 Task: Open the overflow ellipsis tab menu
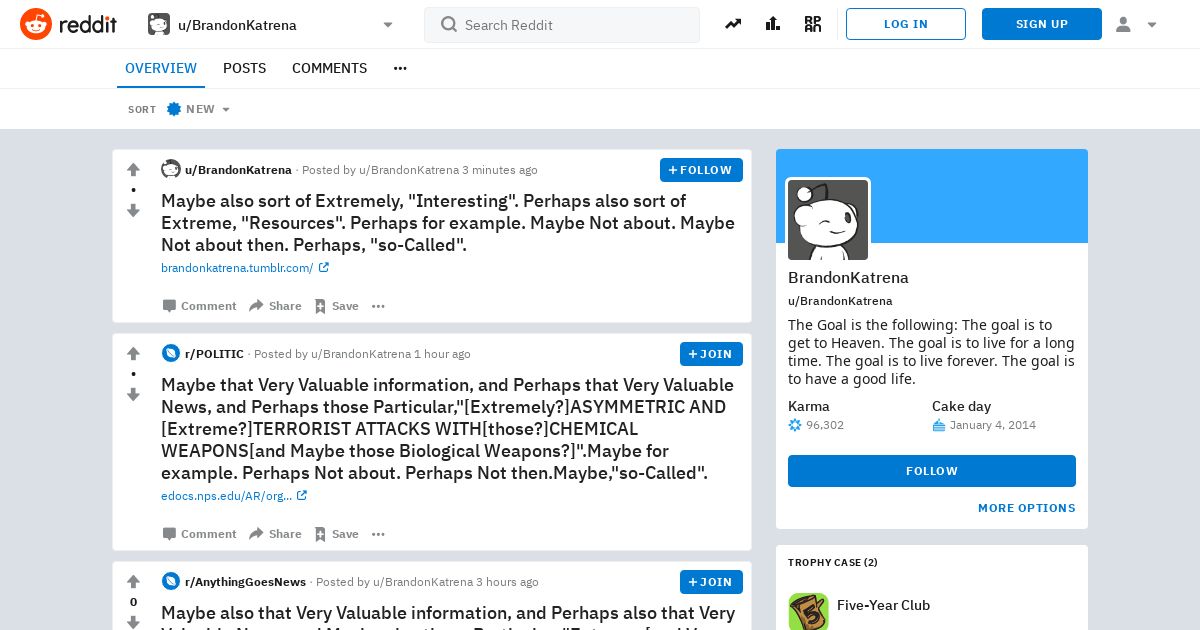400,68
